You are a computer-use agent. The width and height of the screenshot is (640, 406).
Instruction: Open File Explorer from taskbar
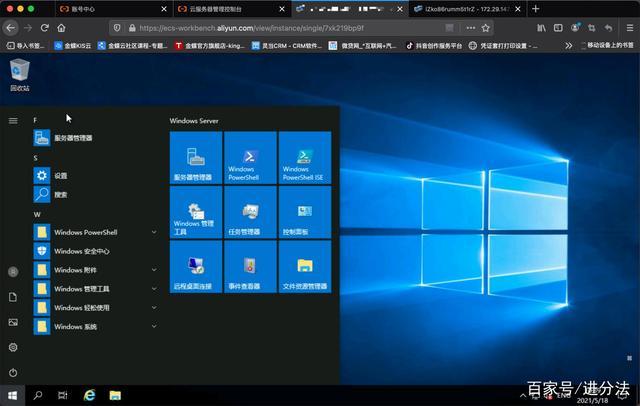115,395
